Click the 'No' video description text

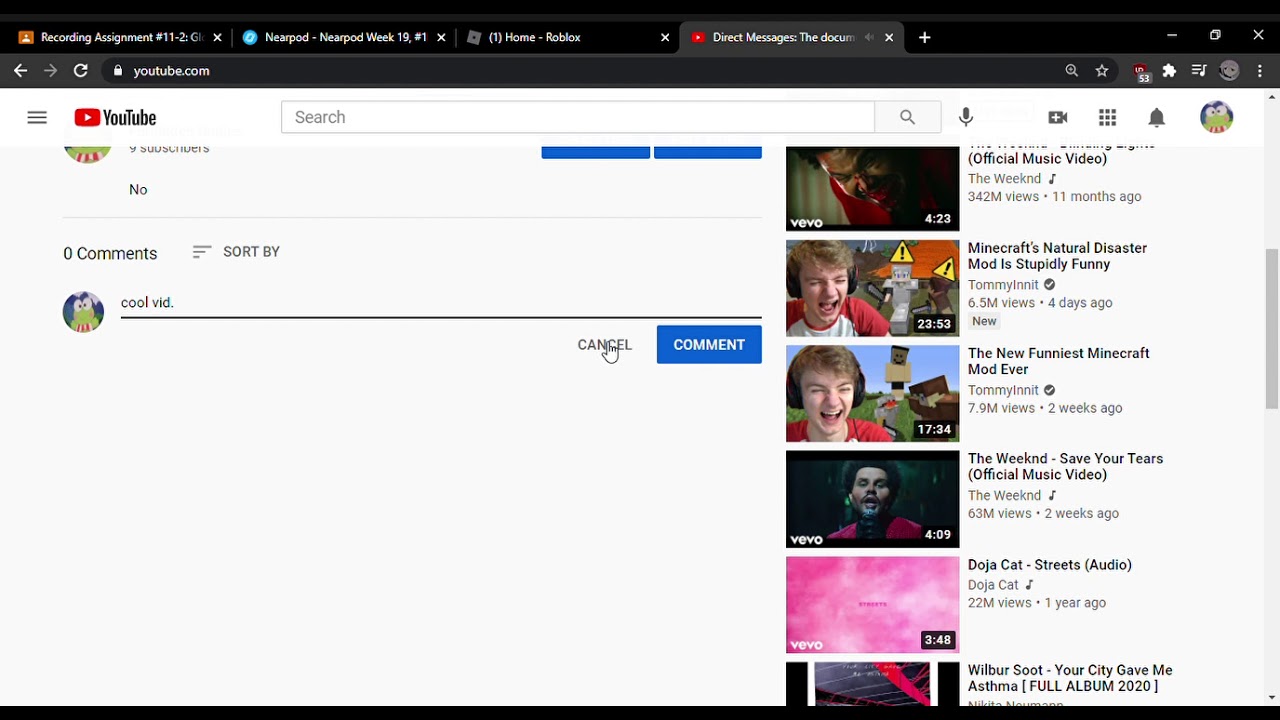138,190
